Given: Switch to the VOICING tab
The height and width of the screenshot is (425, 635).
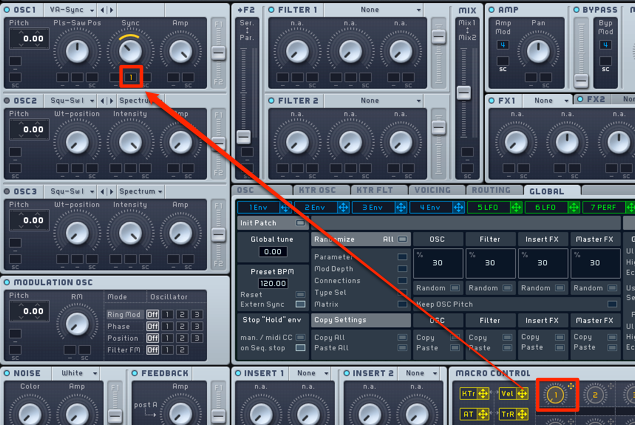Looking at the screenshot, I should coord(436,190).
